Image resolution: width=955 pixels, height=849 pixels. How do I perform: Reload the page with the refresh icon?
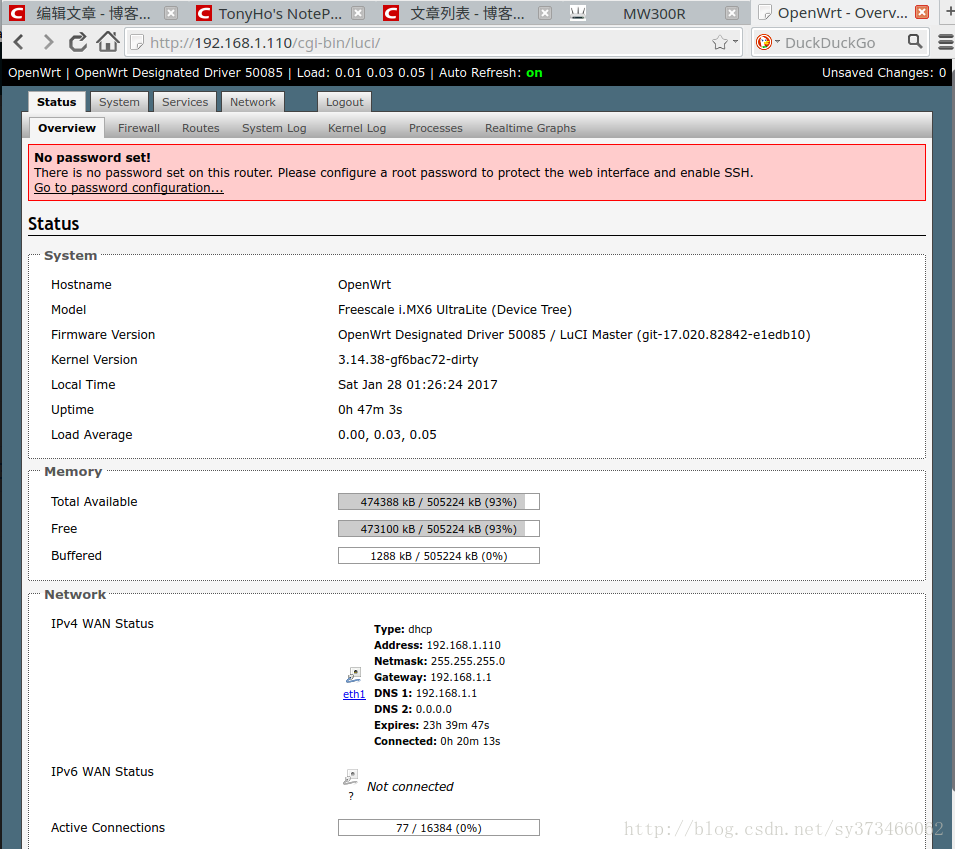(77, 42)
